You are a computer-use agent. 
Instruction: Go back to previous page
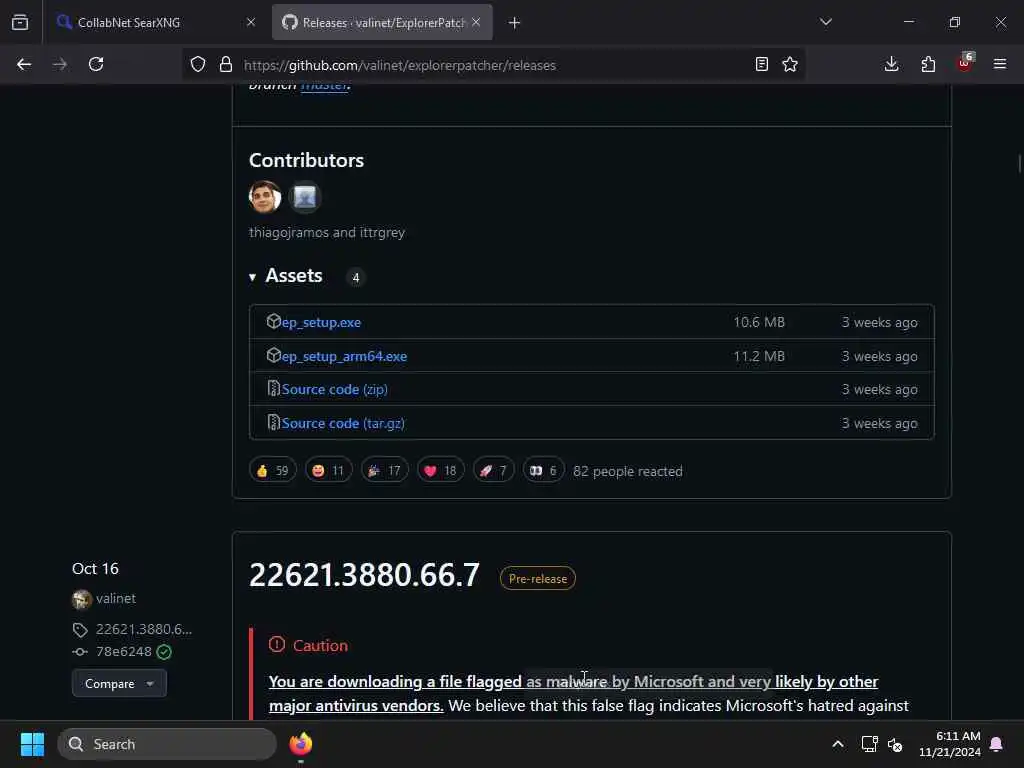click(24, 64)
